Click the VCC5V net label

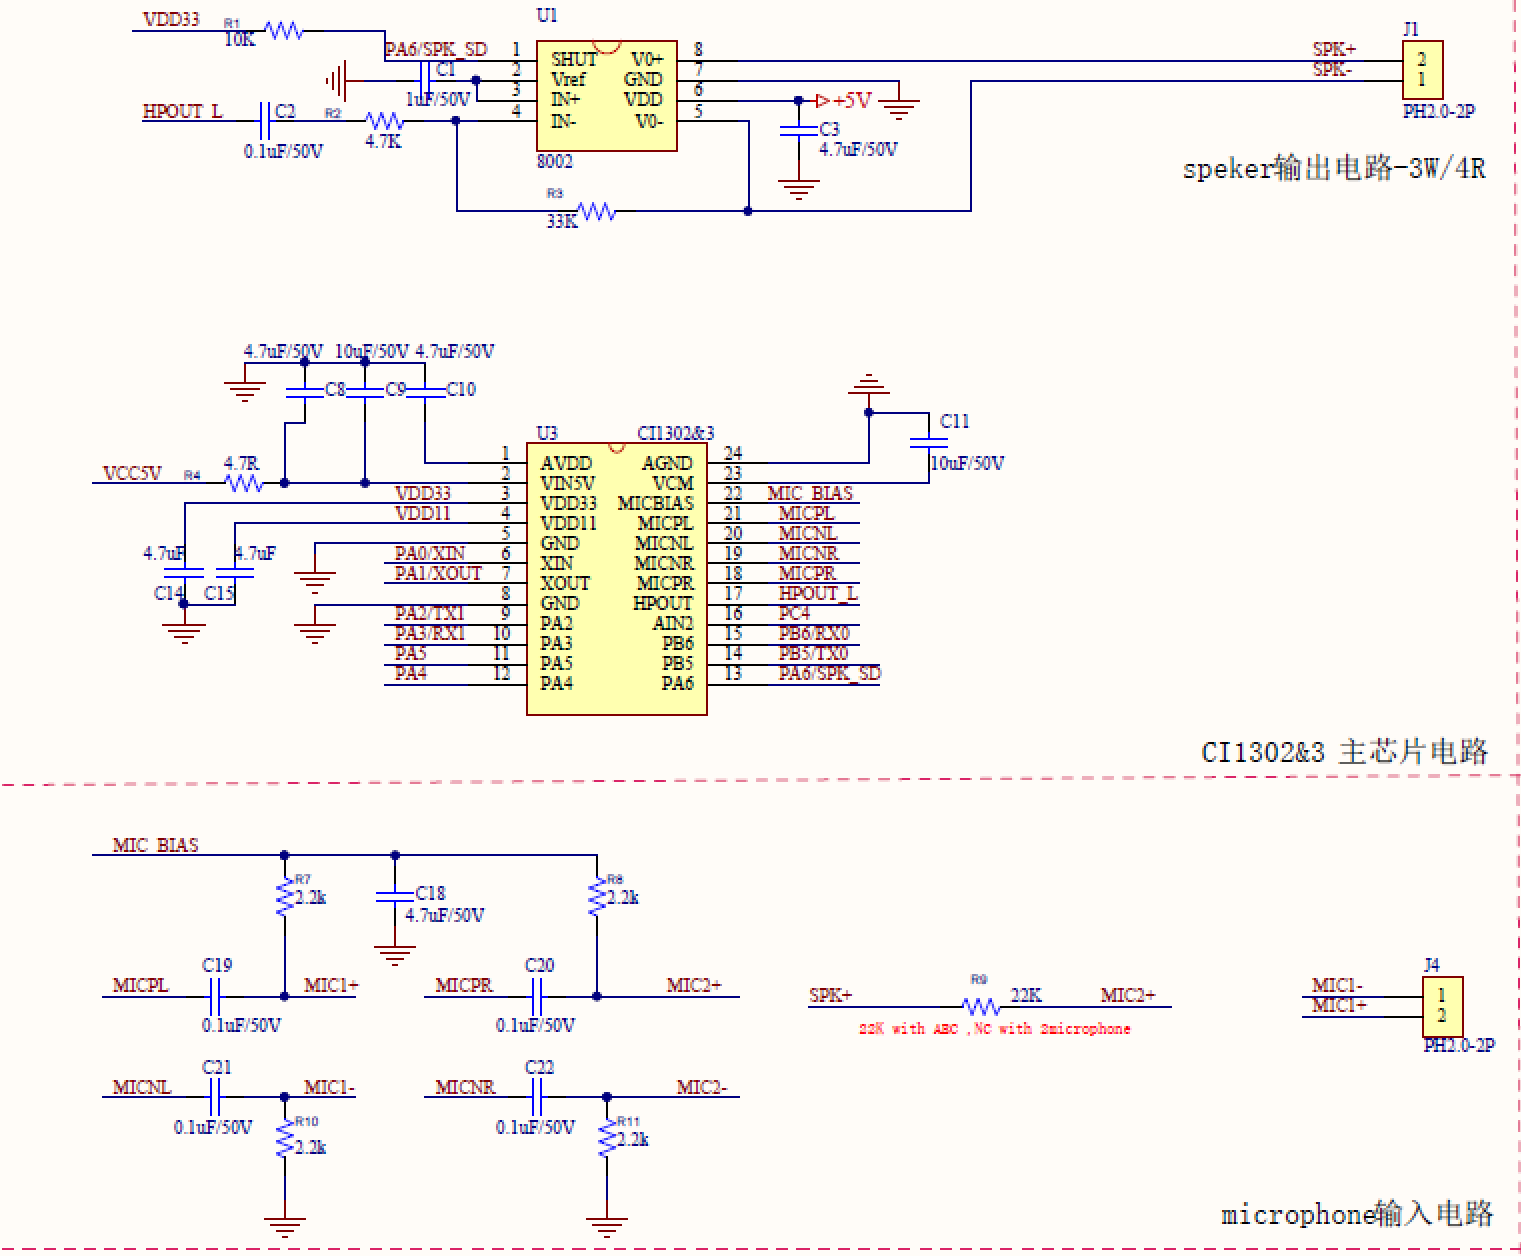pos(132,473)
